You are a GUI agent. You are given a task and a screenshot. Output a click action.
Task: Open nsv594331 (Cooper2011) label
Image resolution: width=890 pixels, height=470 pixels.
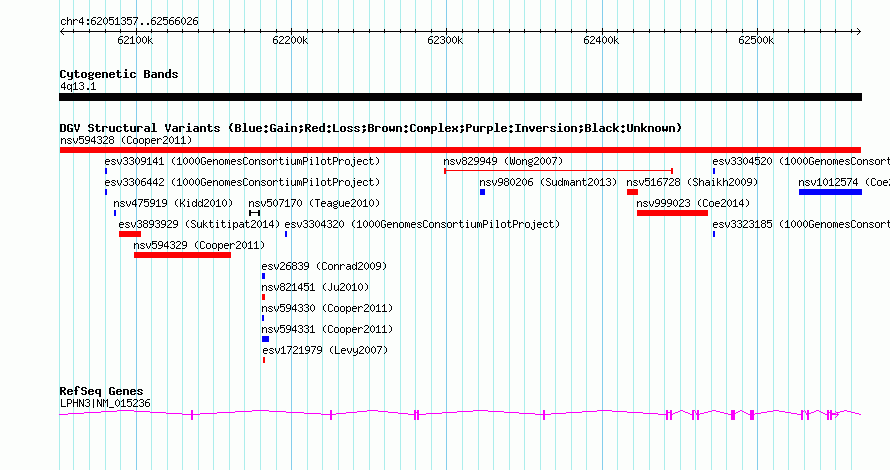(327, 329)
